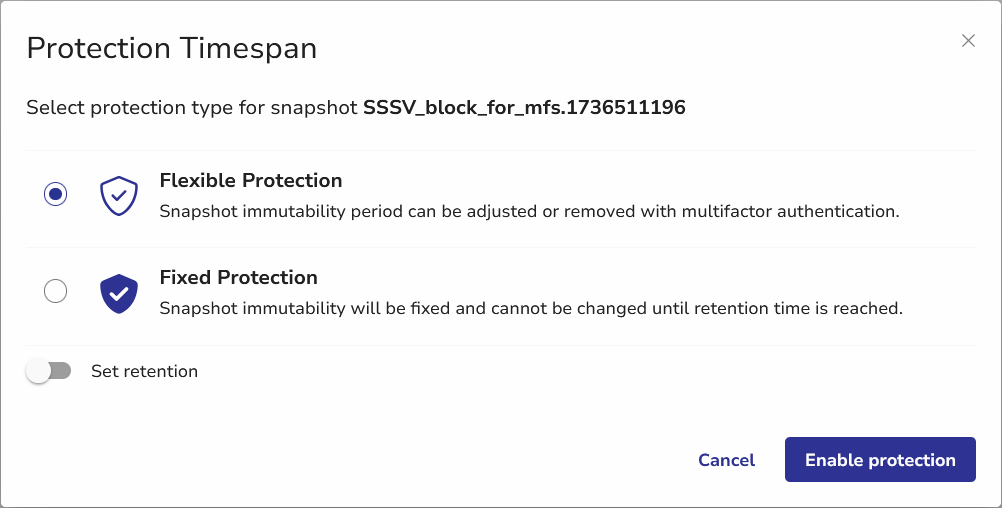Click the Fixed Protection description sentence
The width and height of the screenshot is (1002, 508).
(531, 309)
